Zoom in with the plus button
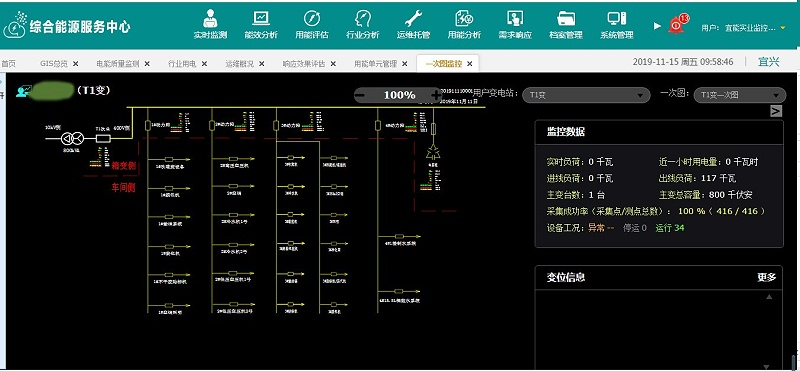The width and height of the screenshot is (800, 371). (x=436, y=95)
